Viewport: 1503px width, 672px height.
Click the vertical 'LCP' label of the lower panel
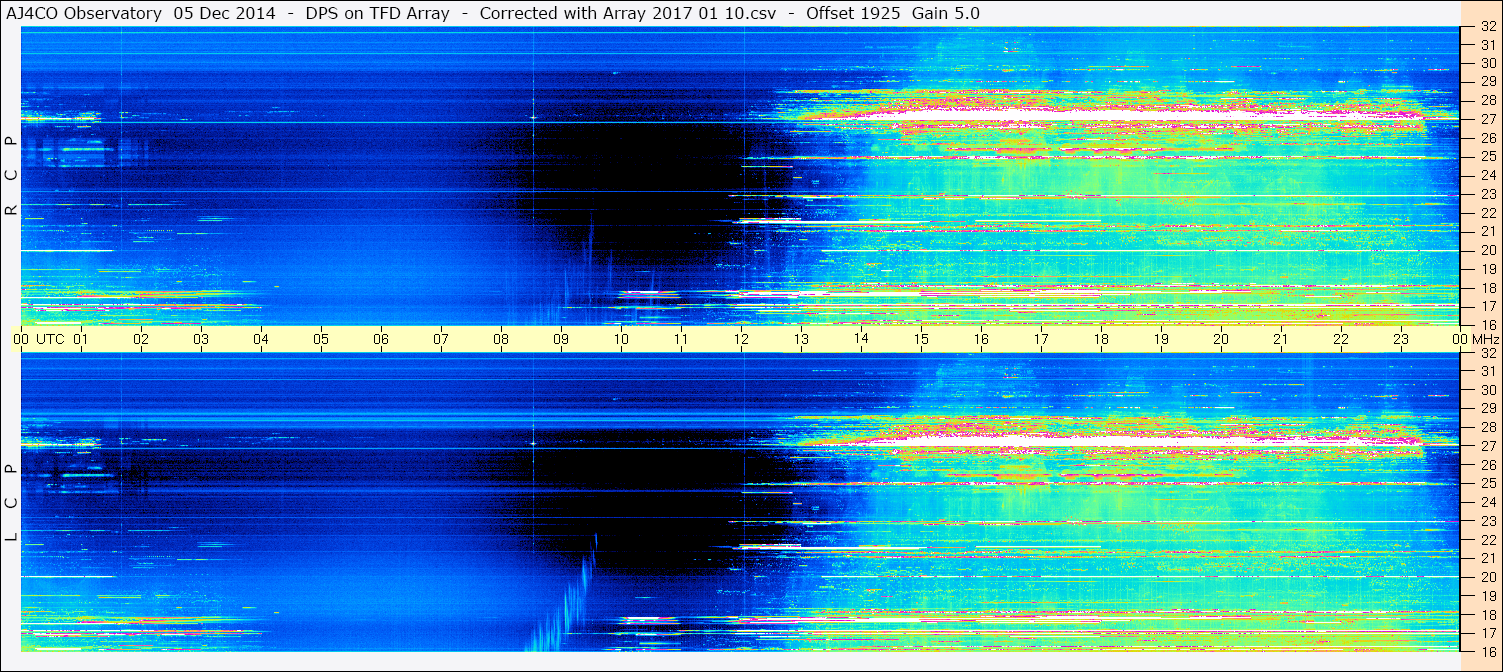[x=11, y=502]
